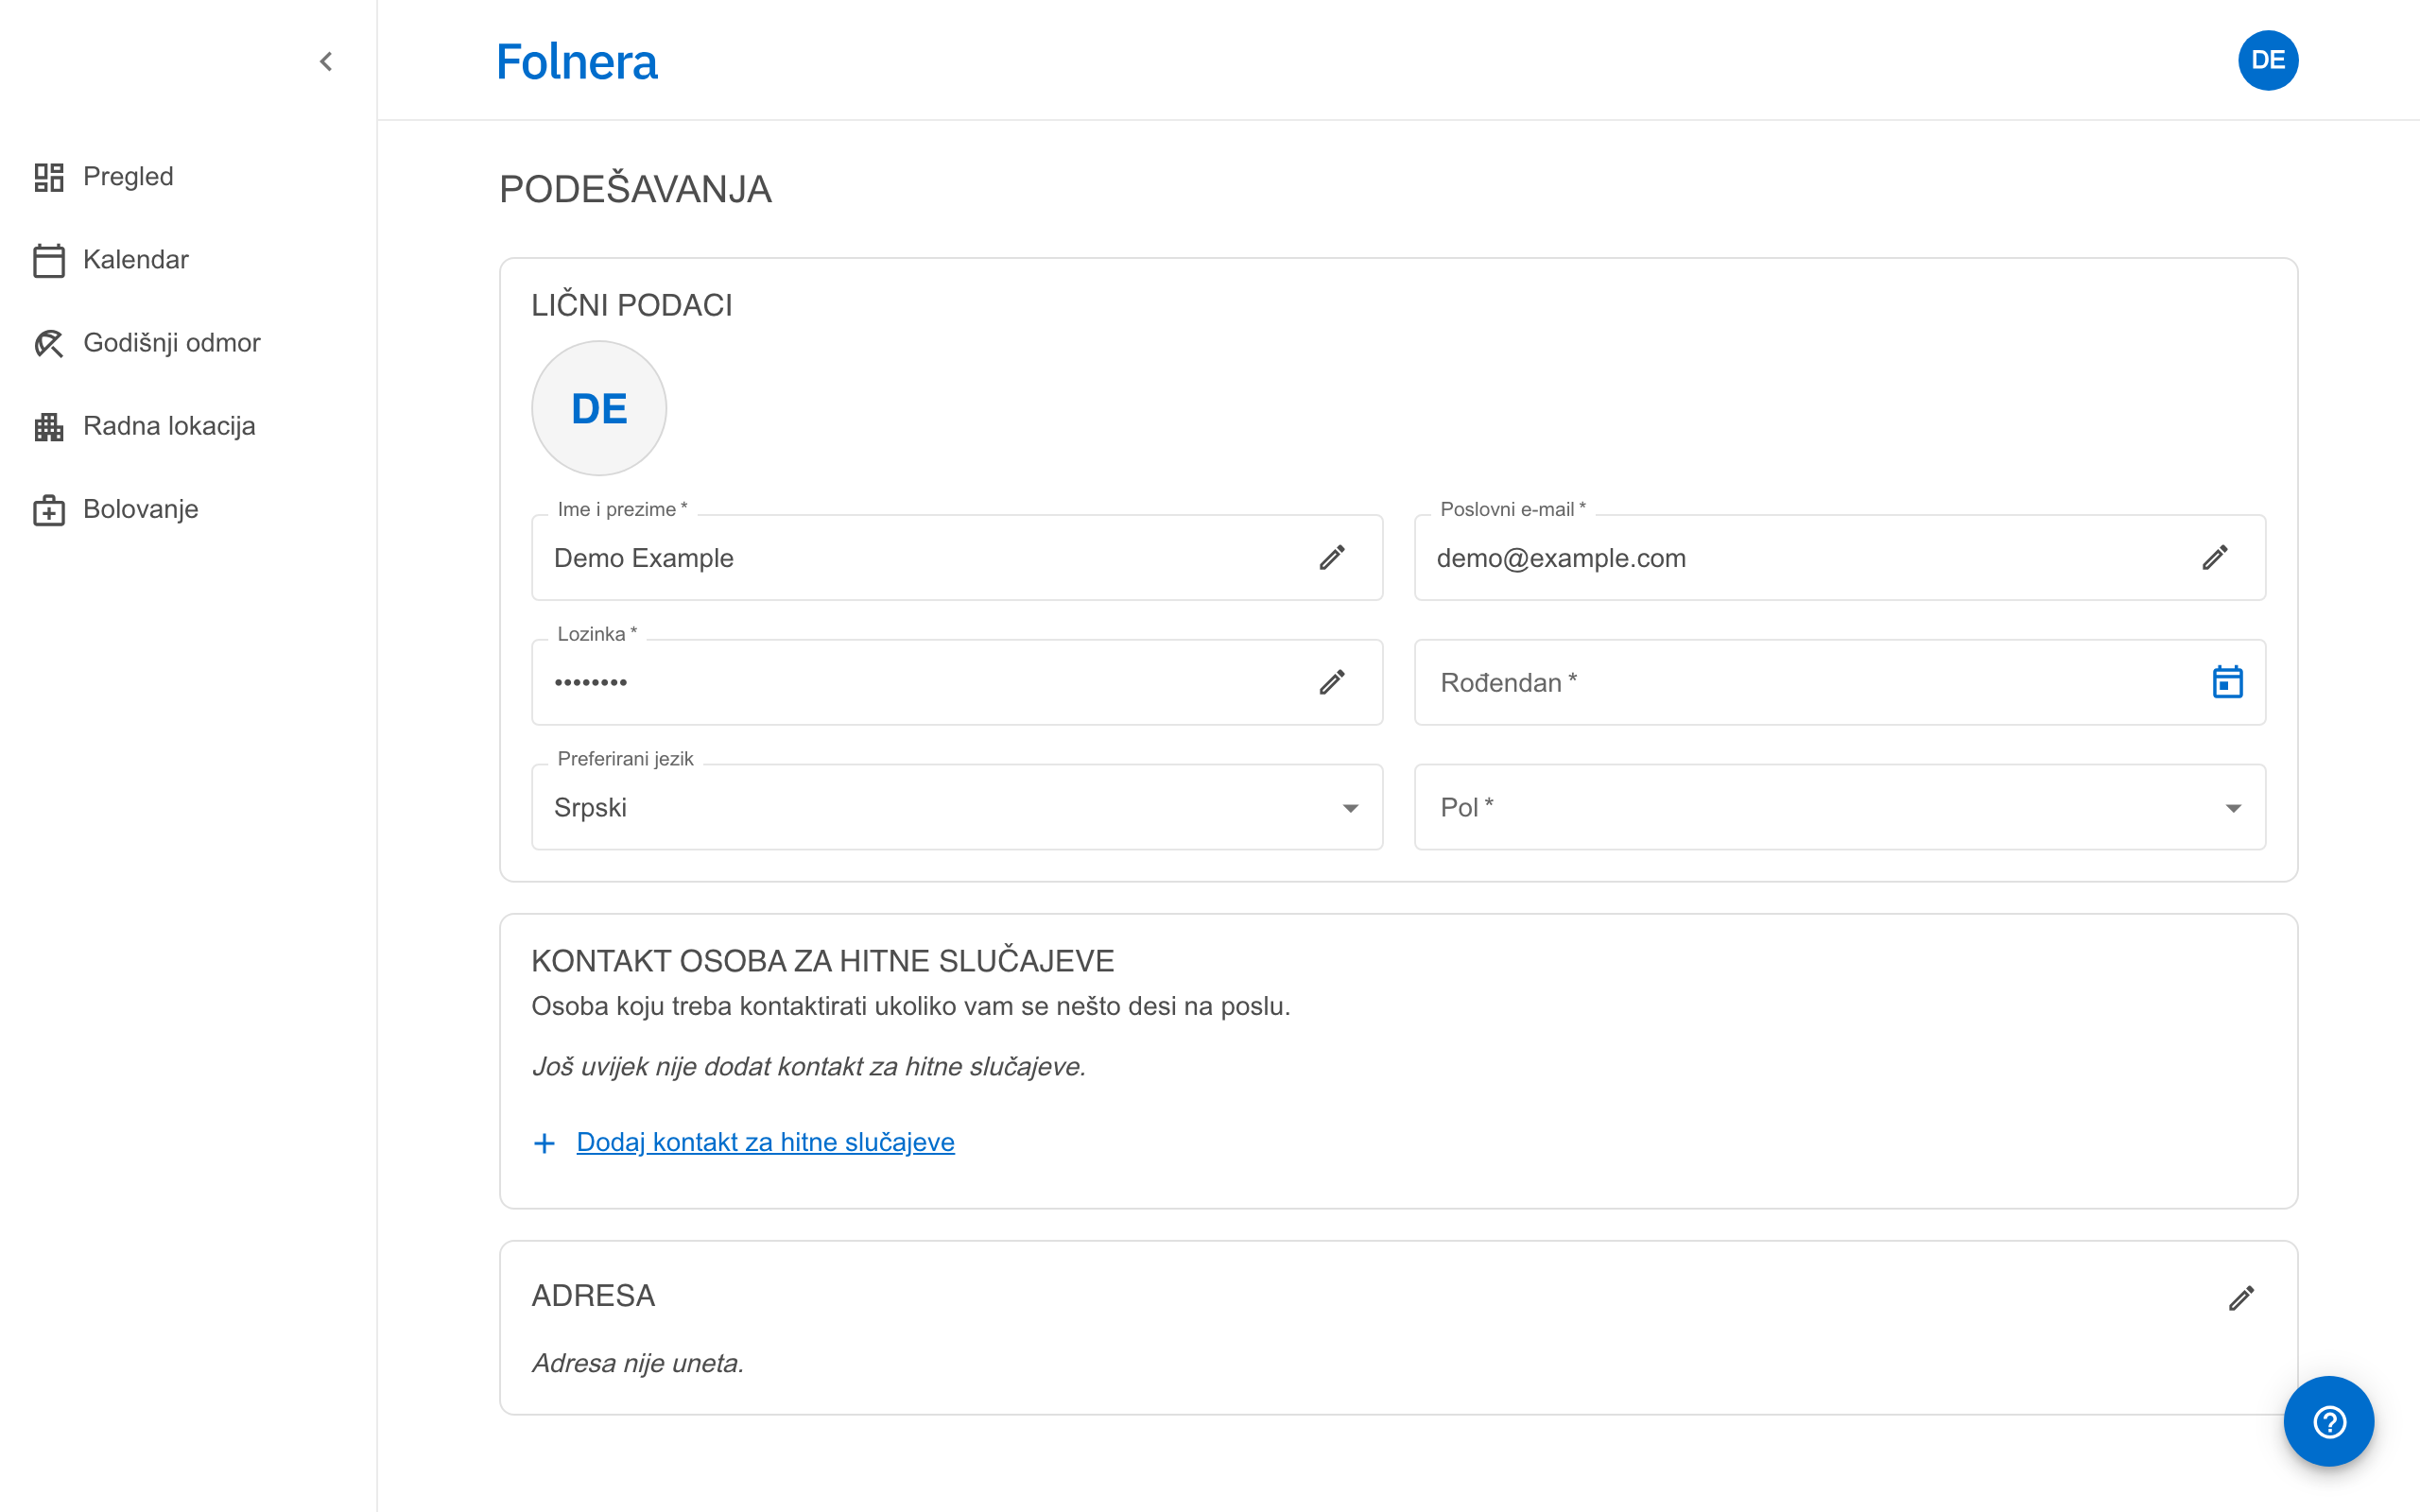The image size is (2420, 1512).
Task: Click the plus icon for emergency contact
Action: 544,1143
